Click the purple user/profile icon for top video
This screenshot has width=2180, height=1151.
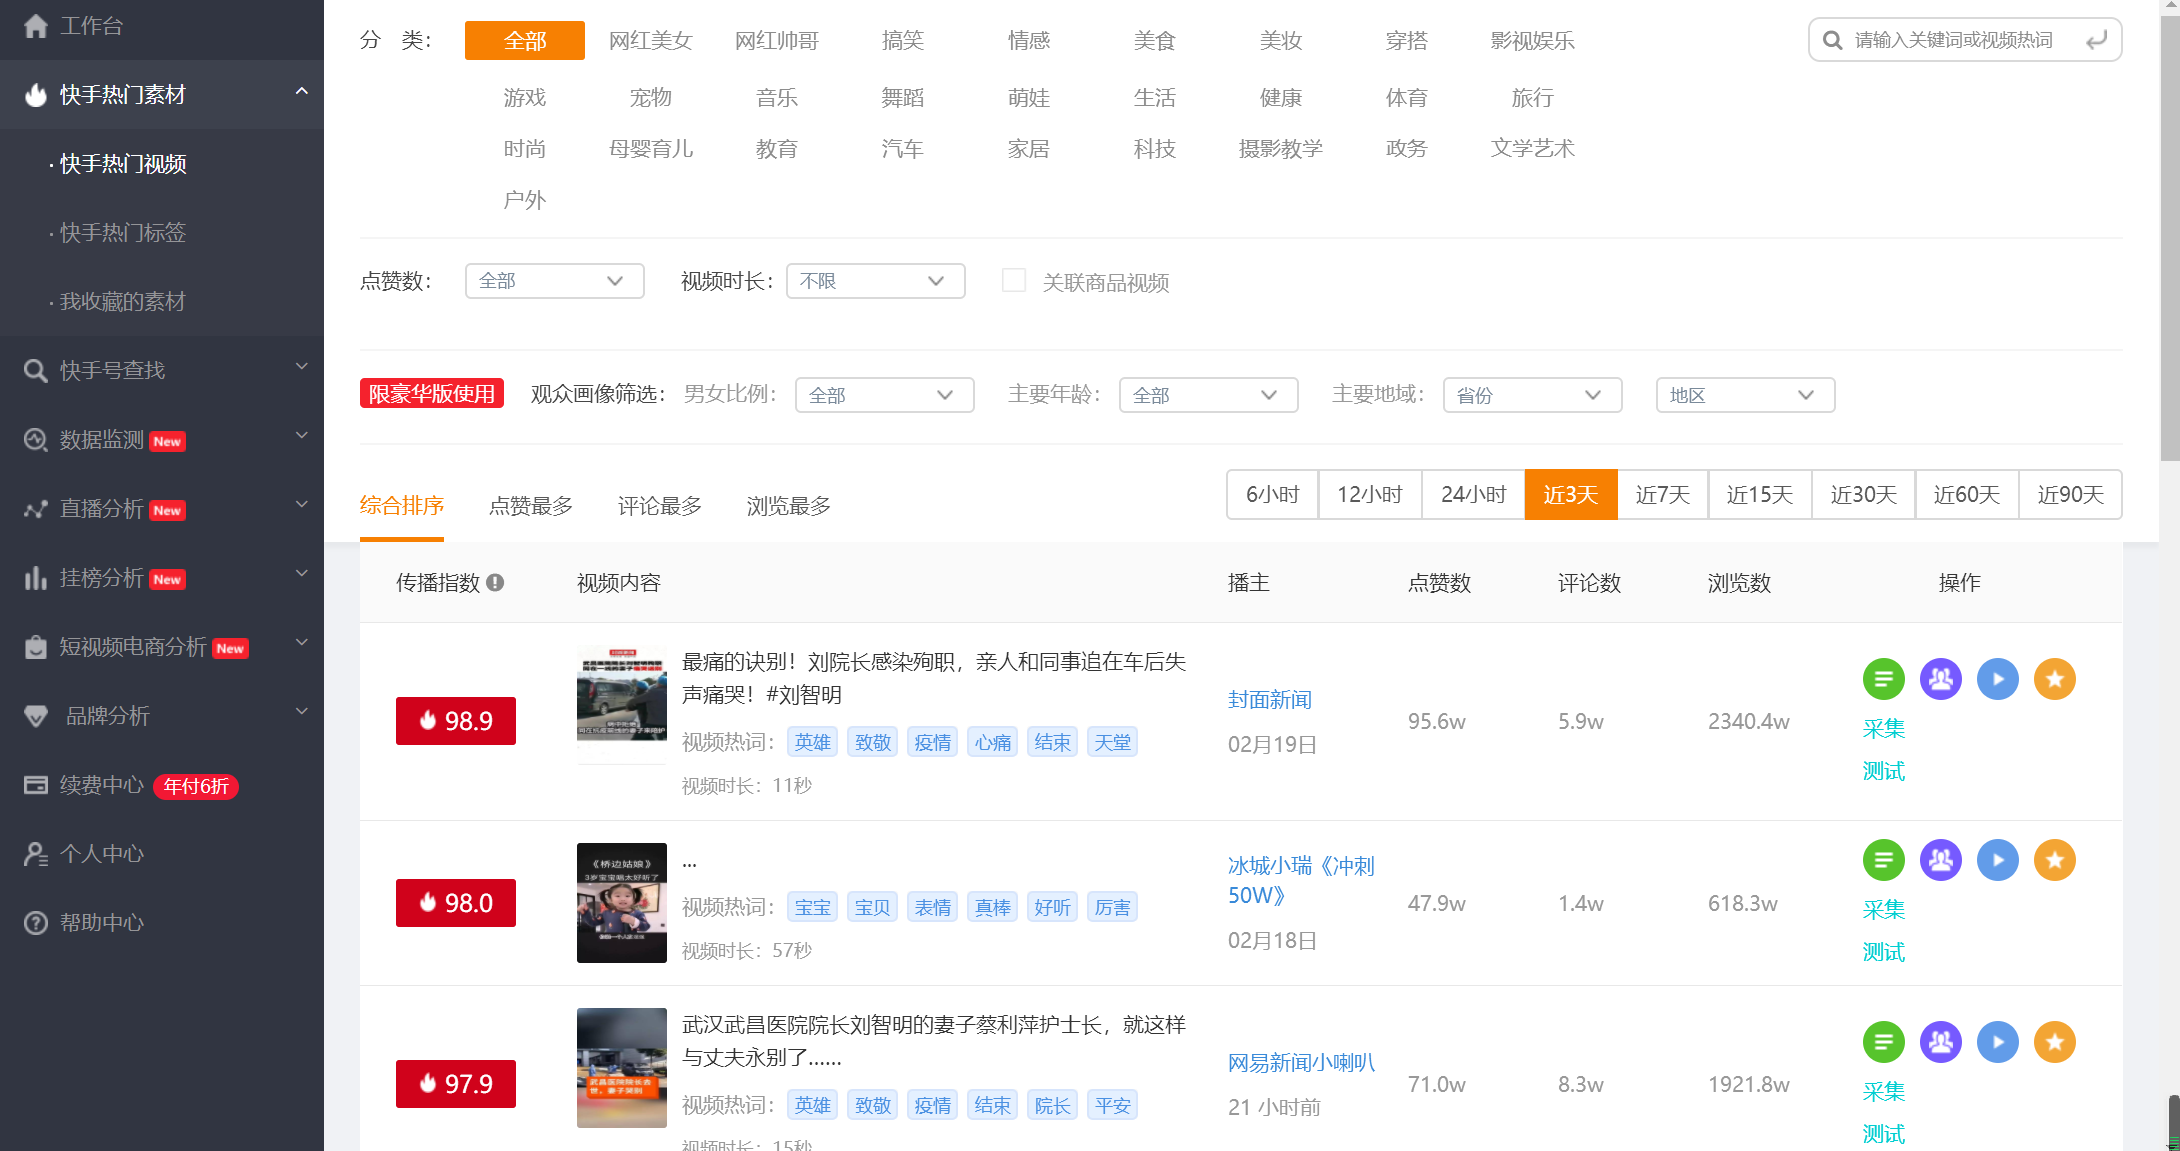pyautogui.click(x=1941, y=678)
